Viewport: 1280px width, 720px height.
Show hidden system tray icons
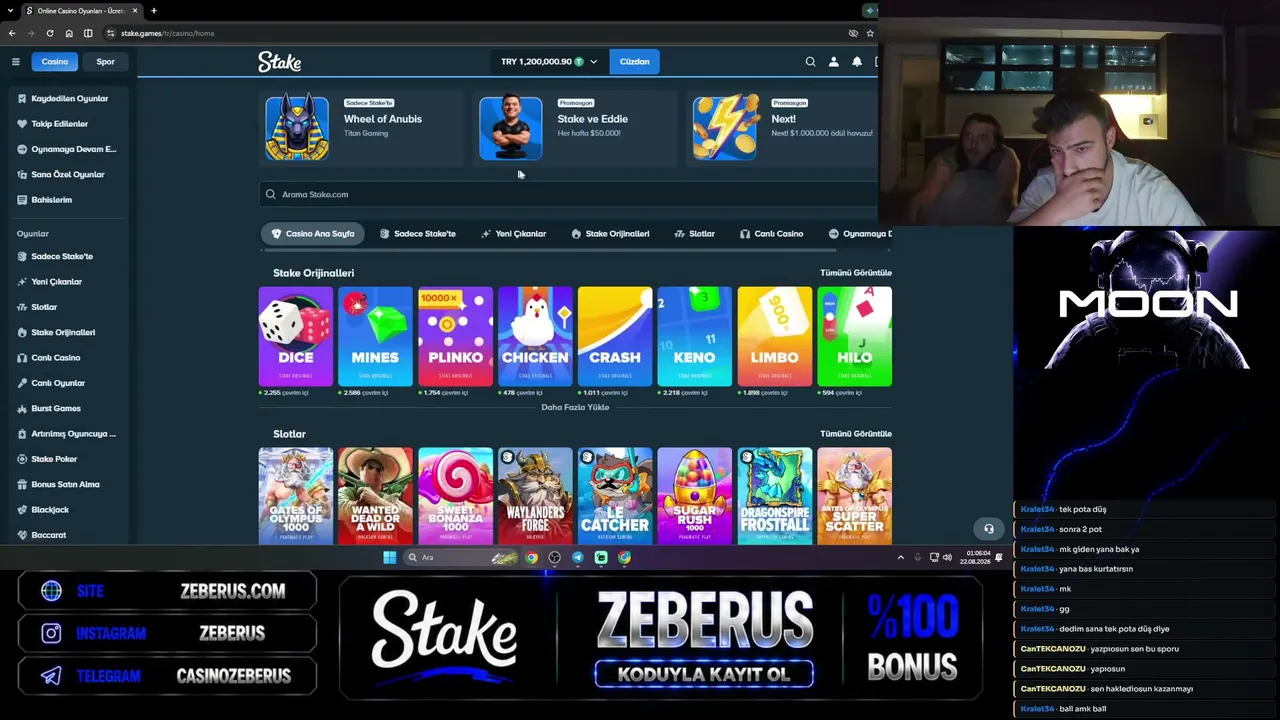(x=900, y=558)
